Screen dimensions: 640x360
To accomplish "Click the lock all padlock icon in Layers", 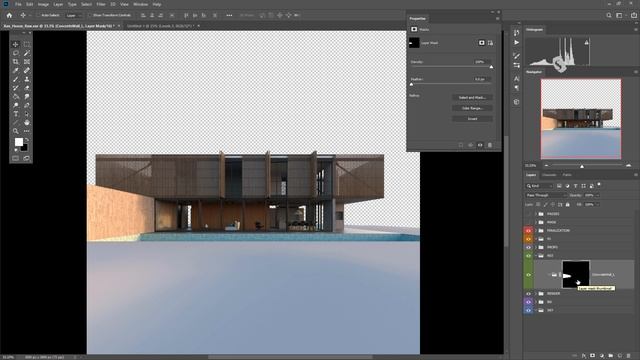I will [x=568, y=204].
